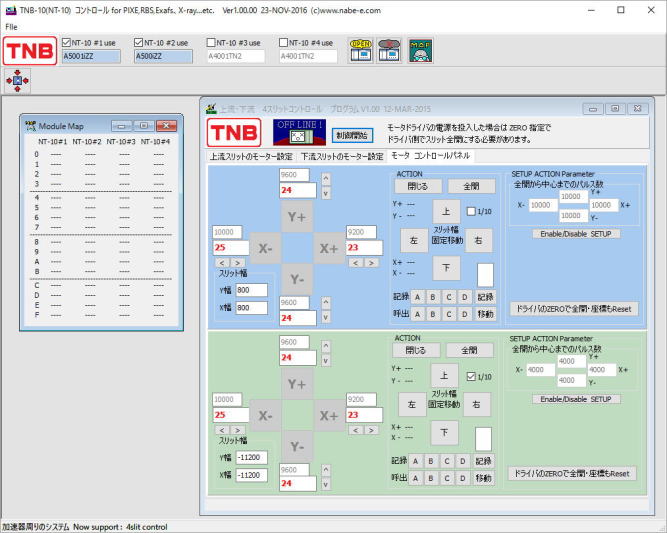Click up stepper beside top Y+ value, blue panel
The height and width of the screenshot is (533, 667).
(x=326, y=178)
